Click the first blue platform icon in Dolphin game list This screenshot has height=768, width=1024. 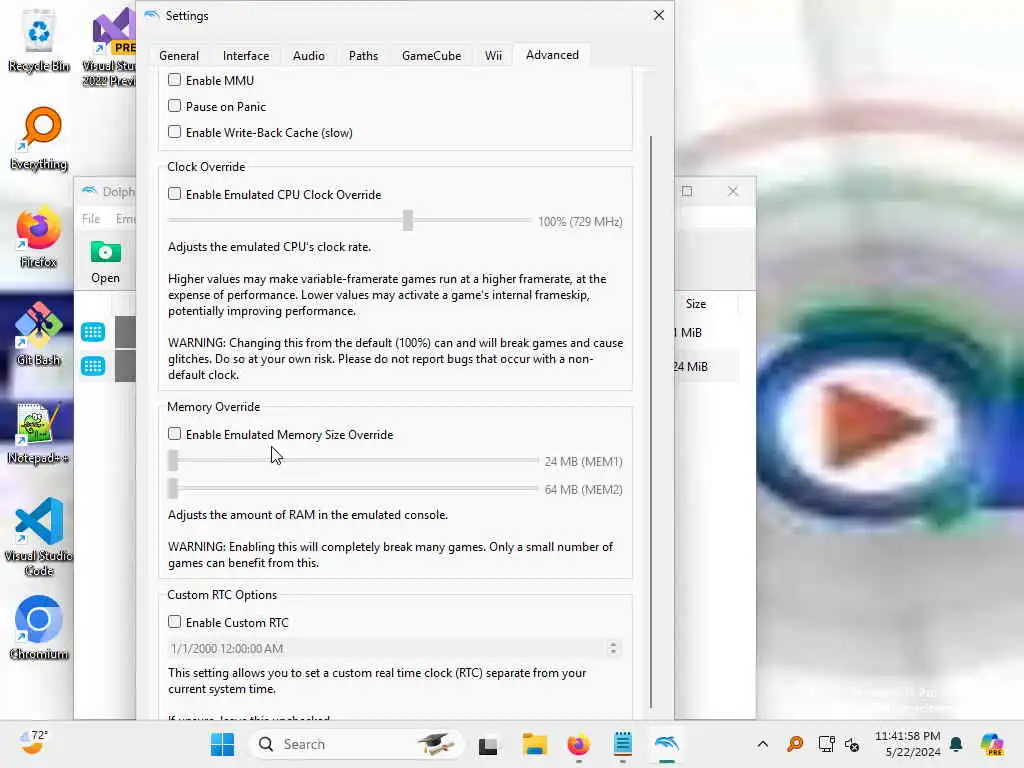coord(93,332)
